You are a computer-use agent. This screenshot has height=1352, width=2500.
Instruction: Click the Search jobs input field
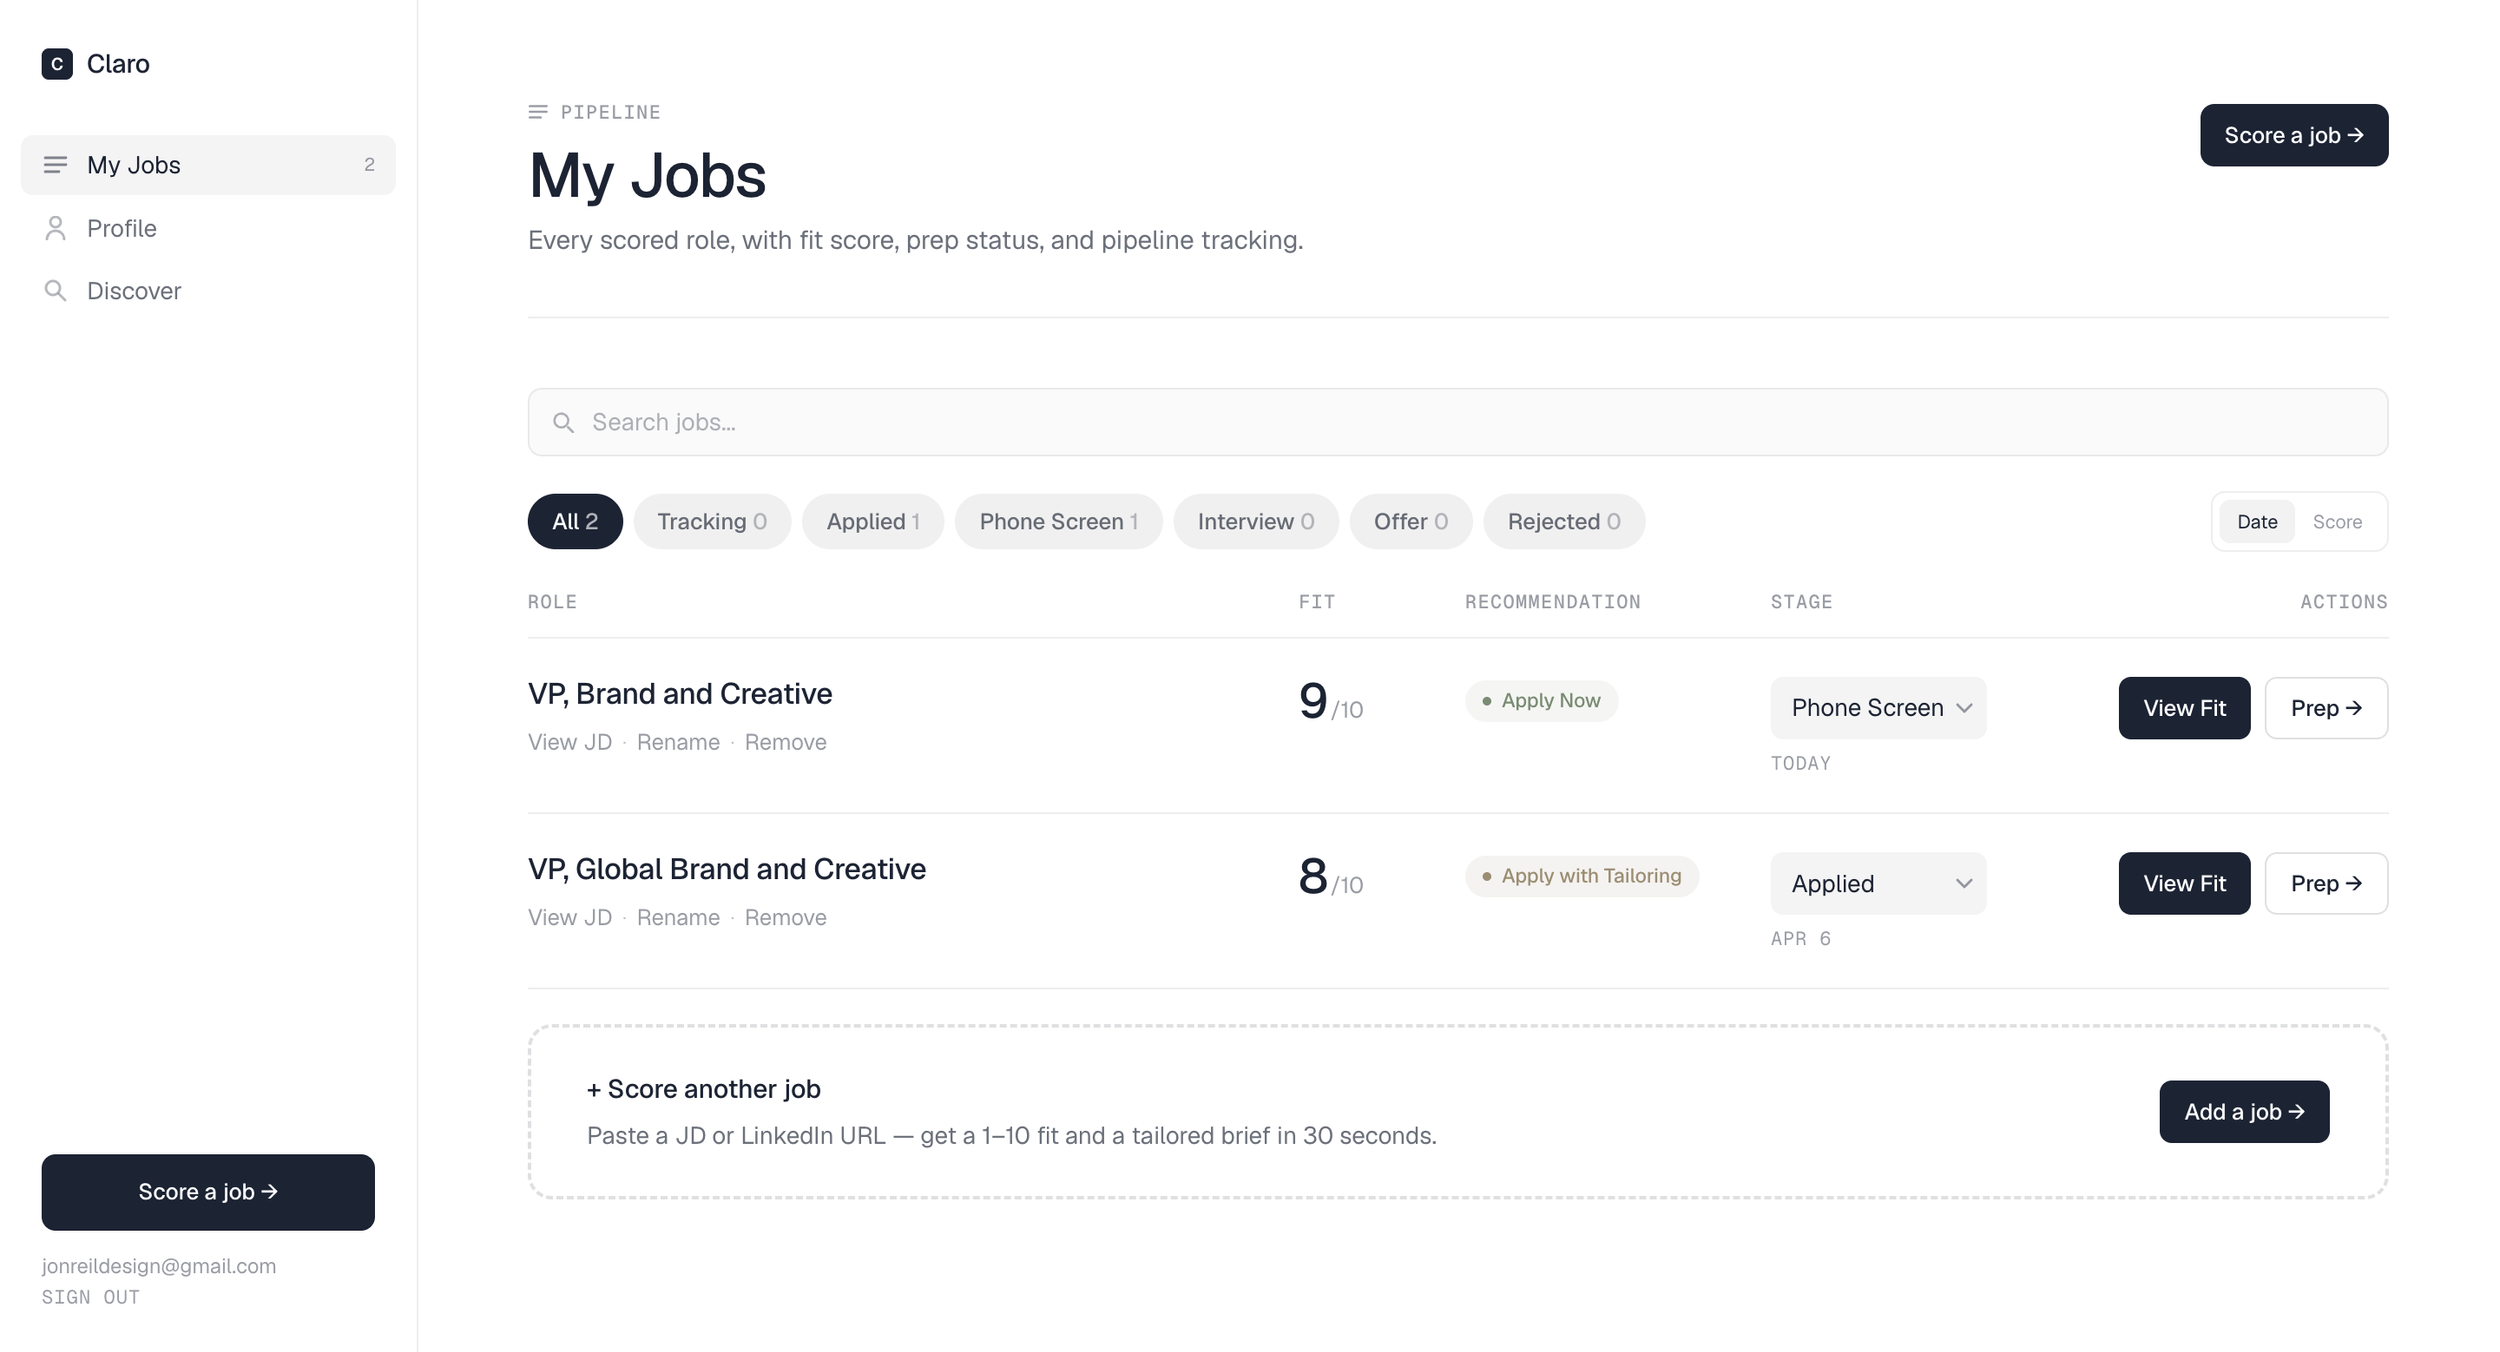[x=1458, y=422]
